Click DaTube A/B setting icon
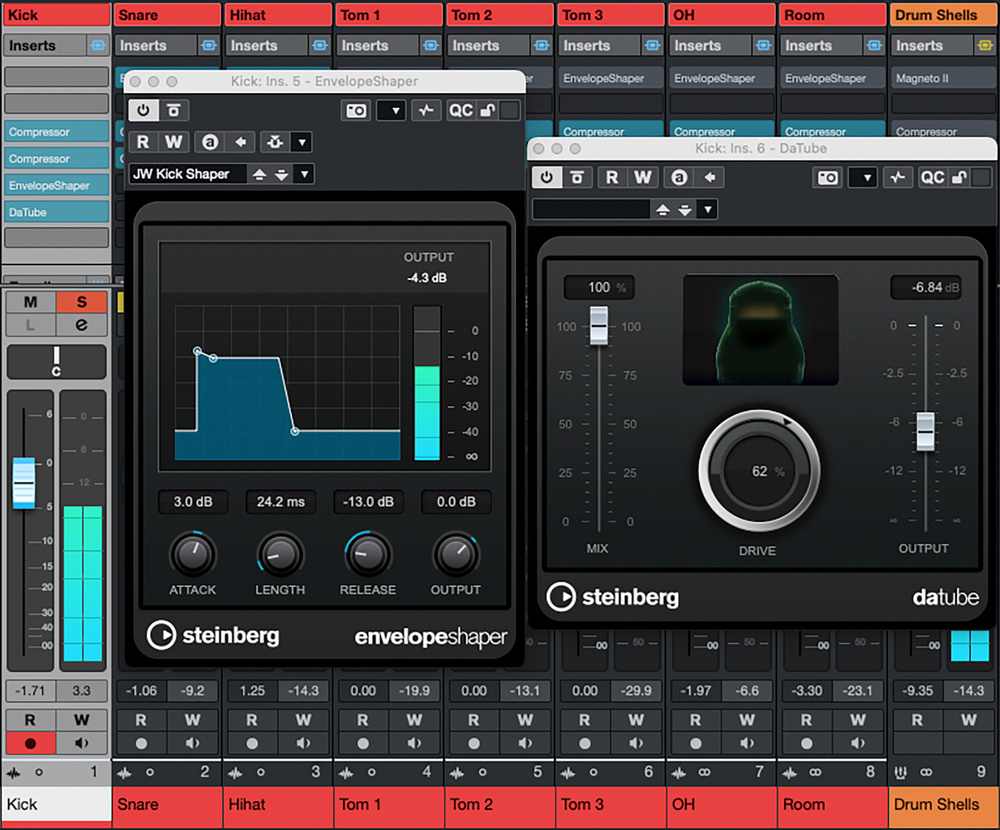This screenshot has width=1000, height=830. (679, 177)
